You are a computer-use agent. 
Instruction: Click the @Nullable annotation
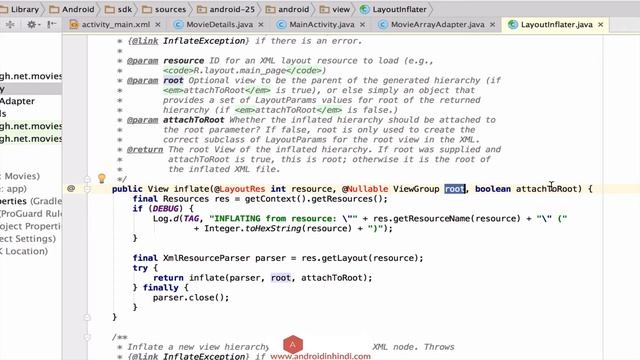[365, 189]
